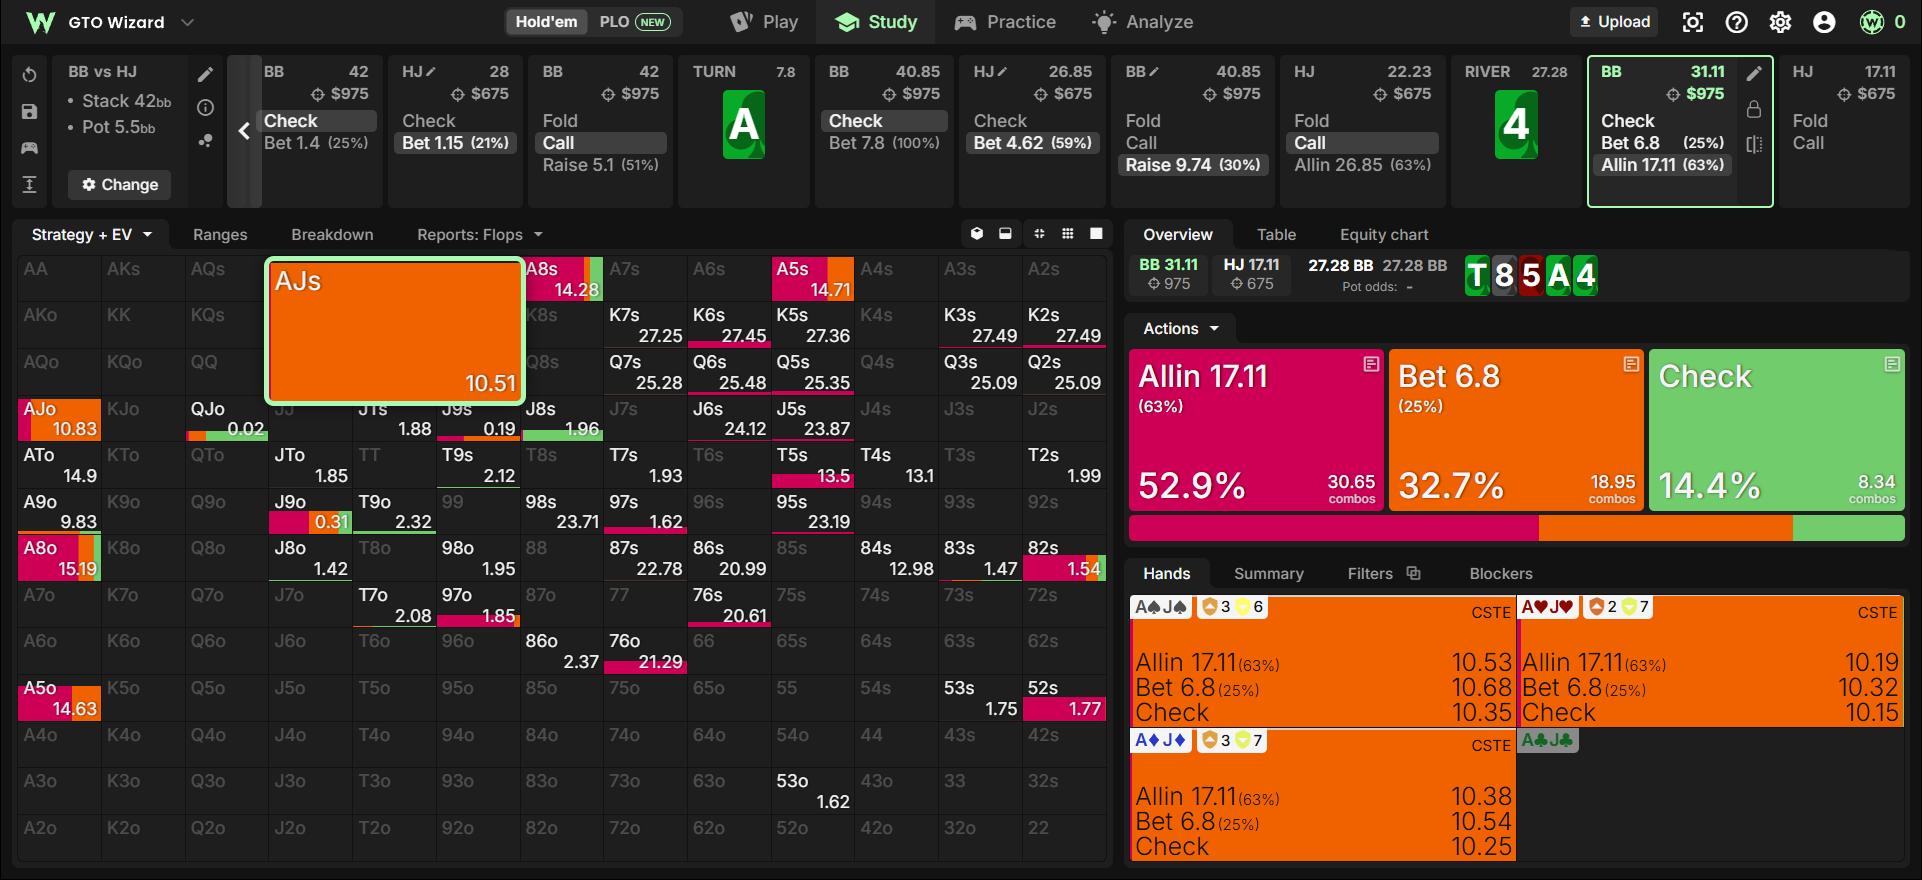Expand details on the Allin 17.11 card
1922x880 pixels.
click(x=1371, y=365)
